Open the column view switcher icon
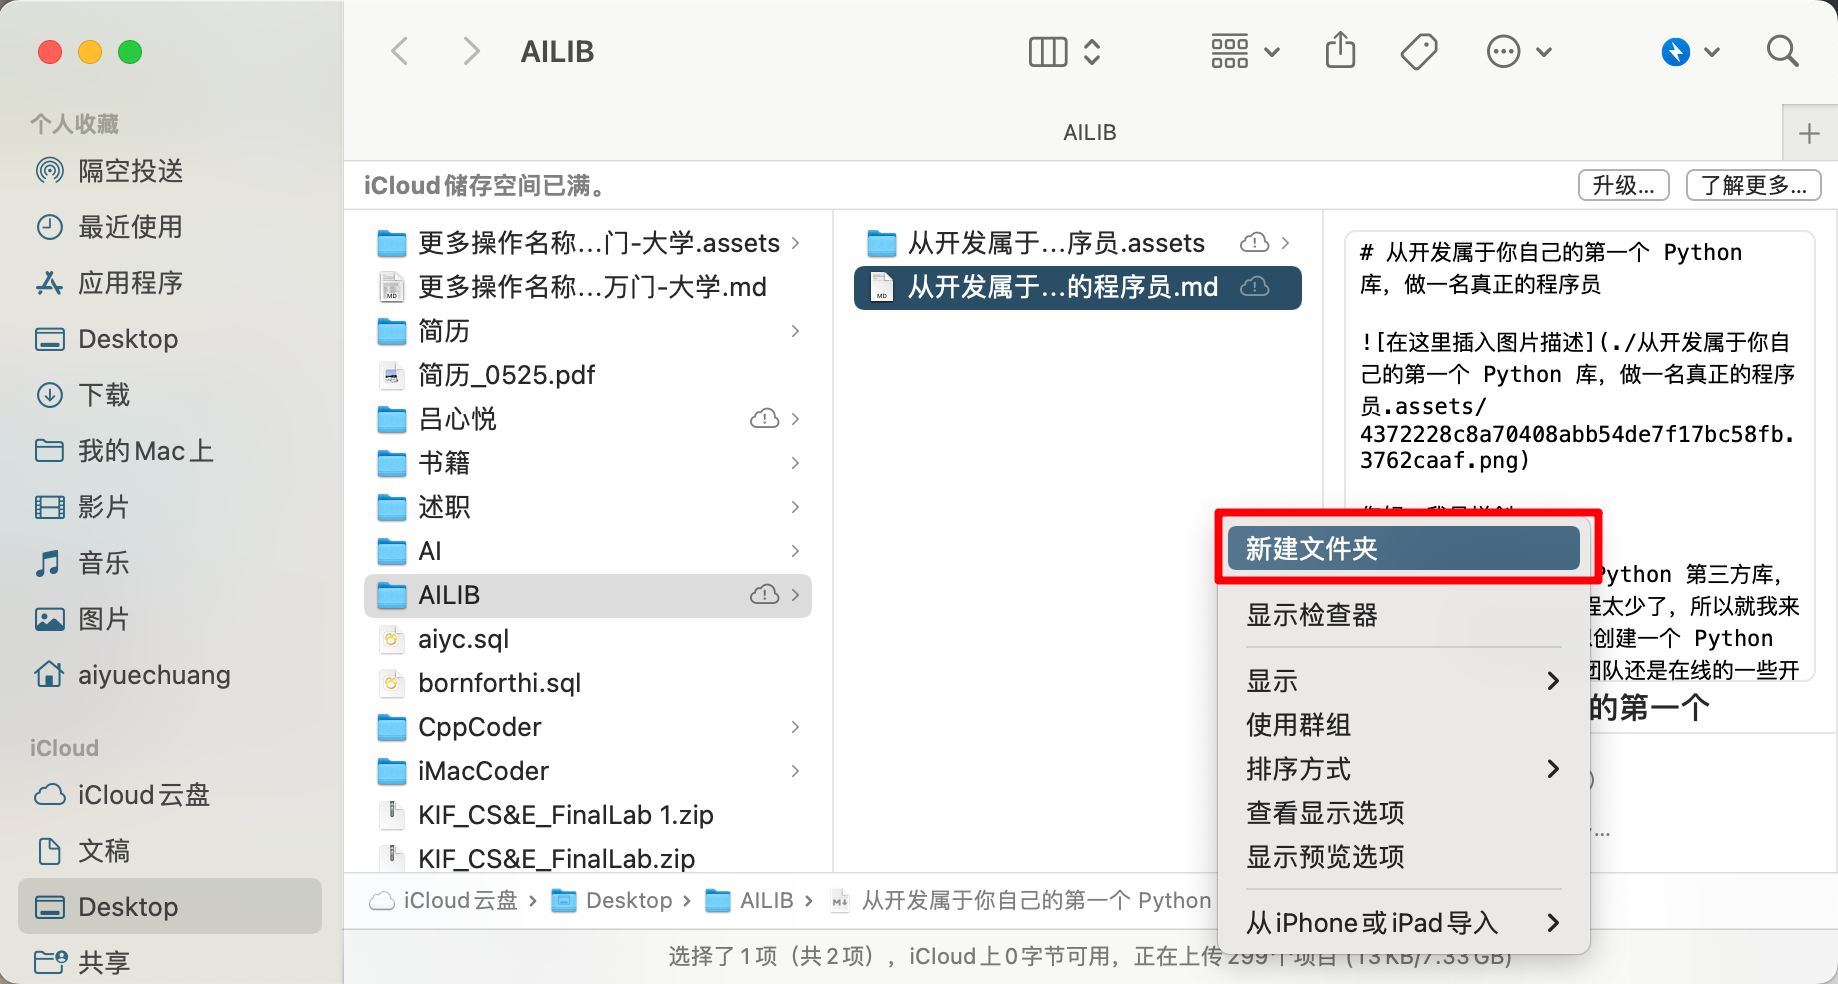The height and width of the screenshot is (984, 1838). click(x=1064, y=51)
